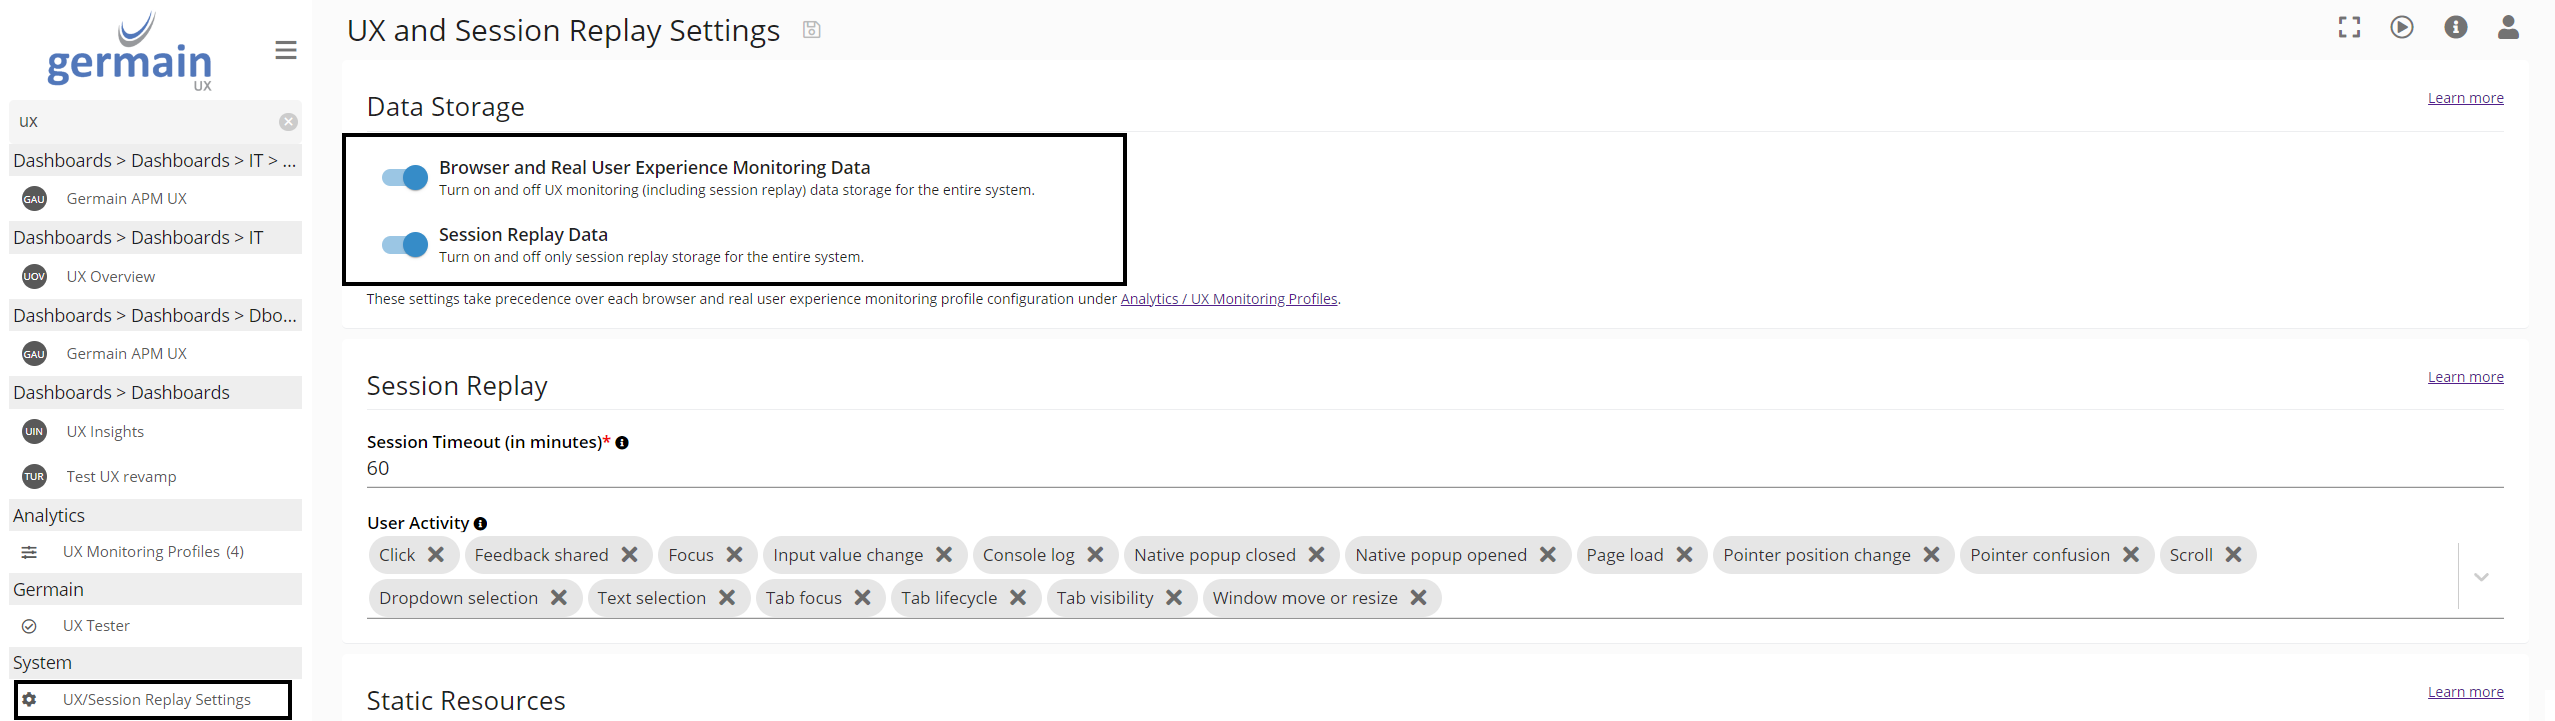Show Session Timeout info tooltip icon
The height and width of the screenshot is (721, 2555).
622,443
